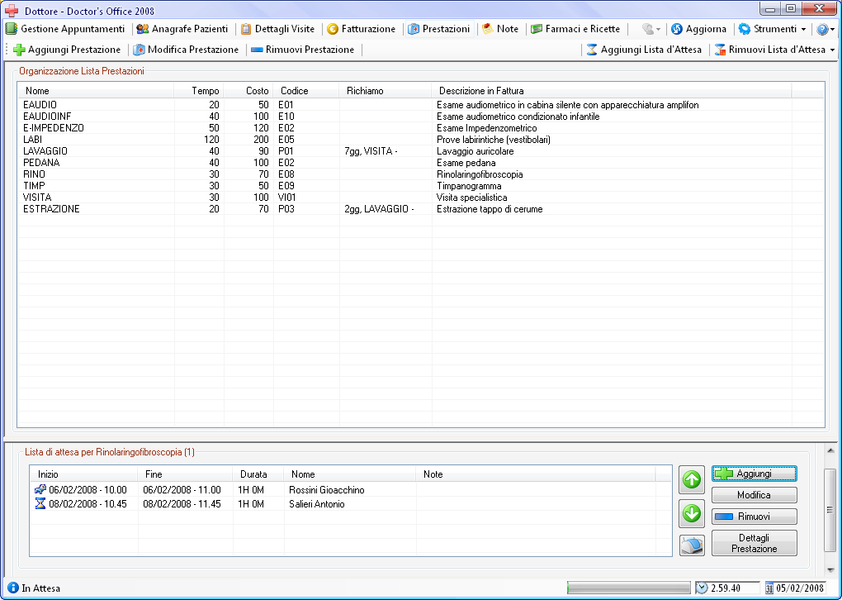The width and height of the screenshot is (842, 600).
Task: Click the Note column header in waiting list
Action: [535, 474]
